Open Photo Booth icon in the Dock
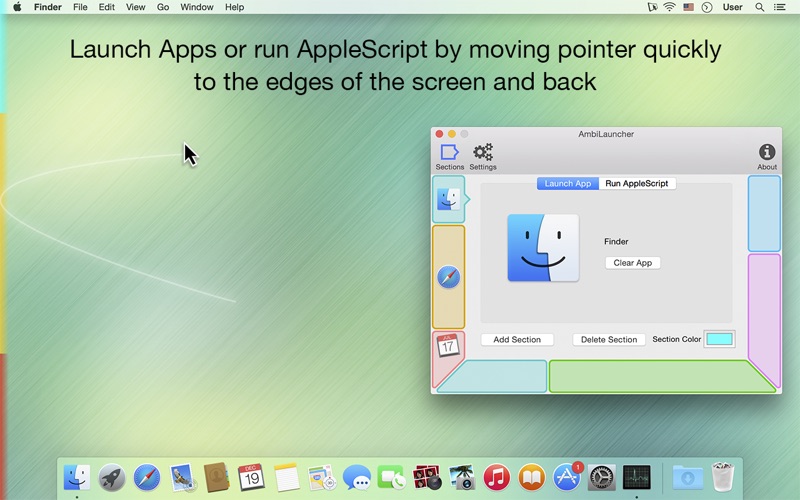Screen dimensions: 800x500 427,478
